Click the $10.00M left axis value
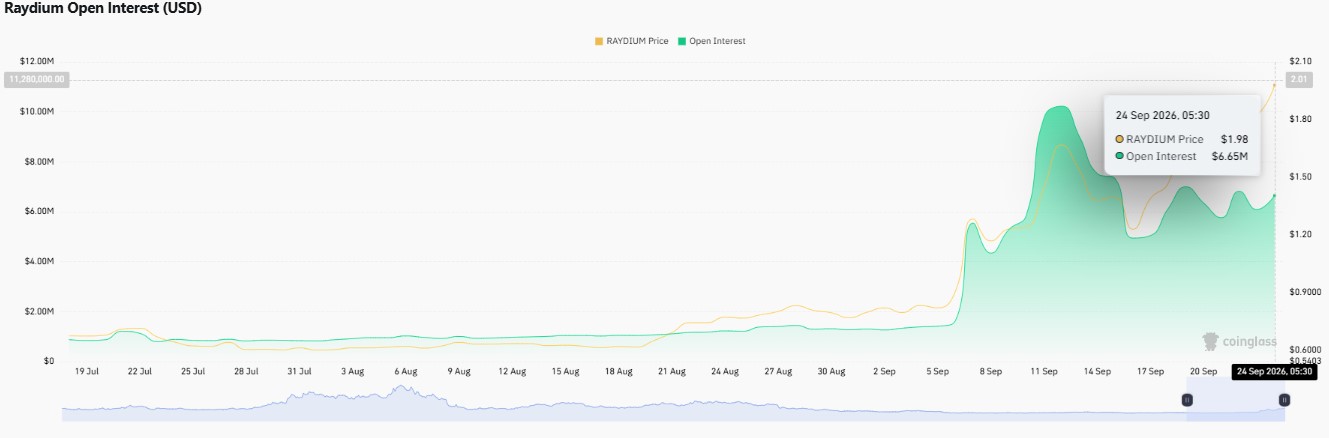 (36, 111)
